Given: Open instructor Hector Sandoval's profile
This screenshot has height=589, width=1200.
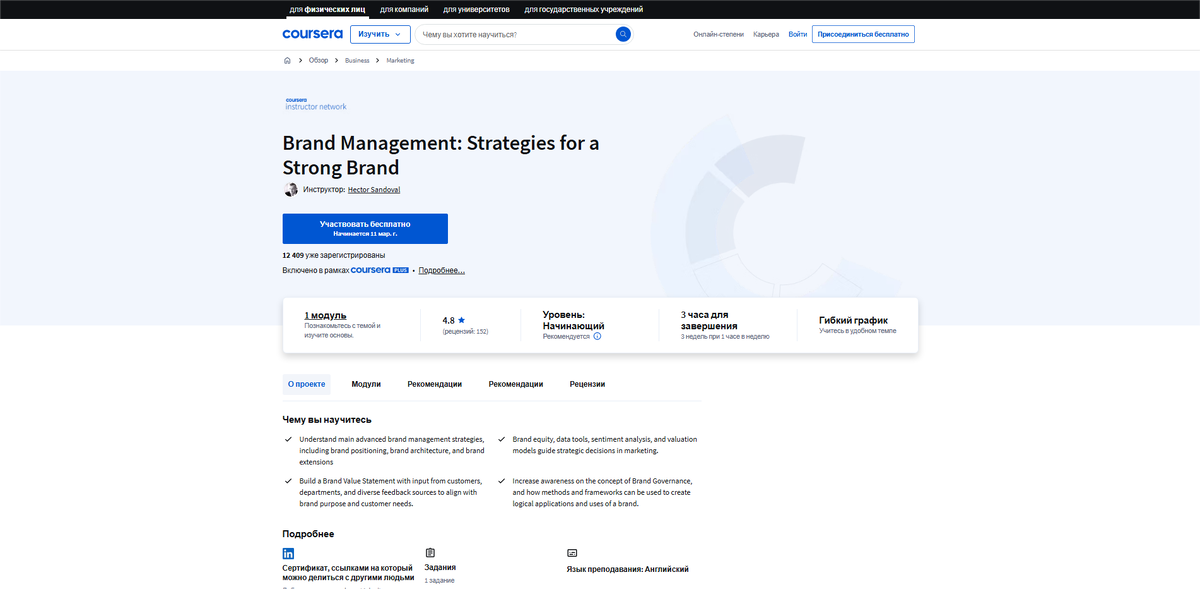Looking at the screenshot, I should pyautogui.click(x=374, y=189).
